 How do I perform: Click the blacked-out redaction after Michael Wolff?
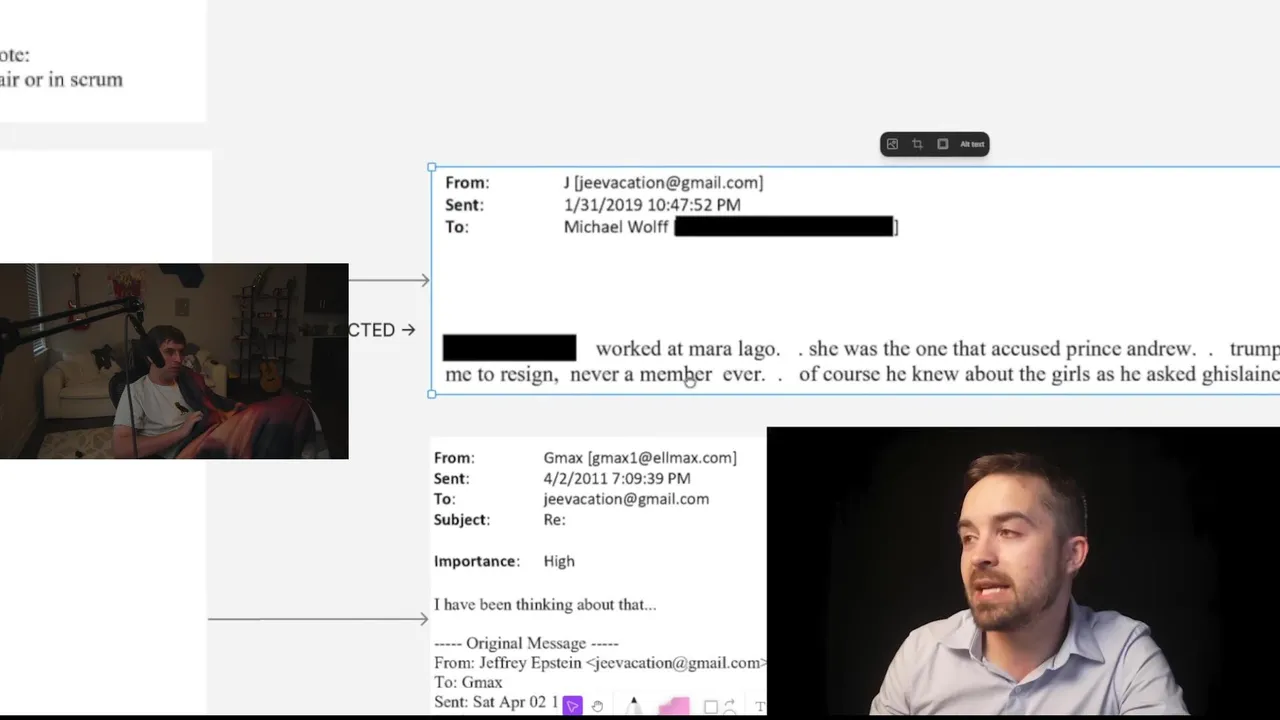coord(784,227)
